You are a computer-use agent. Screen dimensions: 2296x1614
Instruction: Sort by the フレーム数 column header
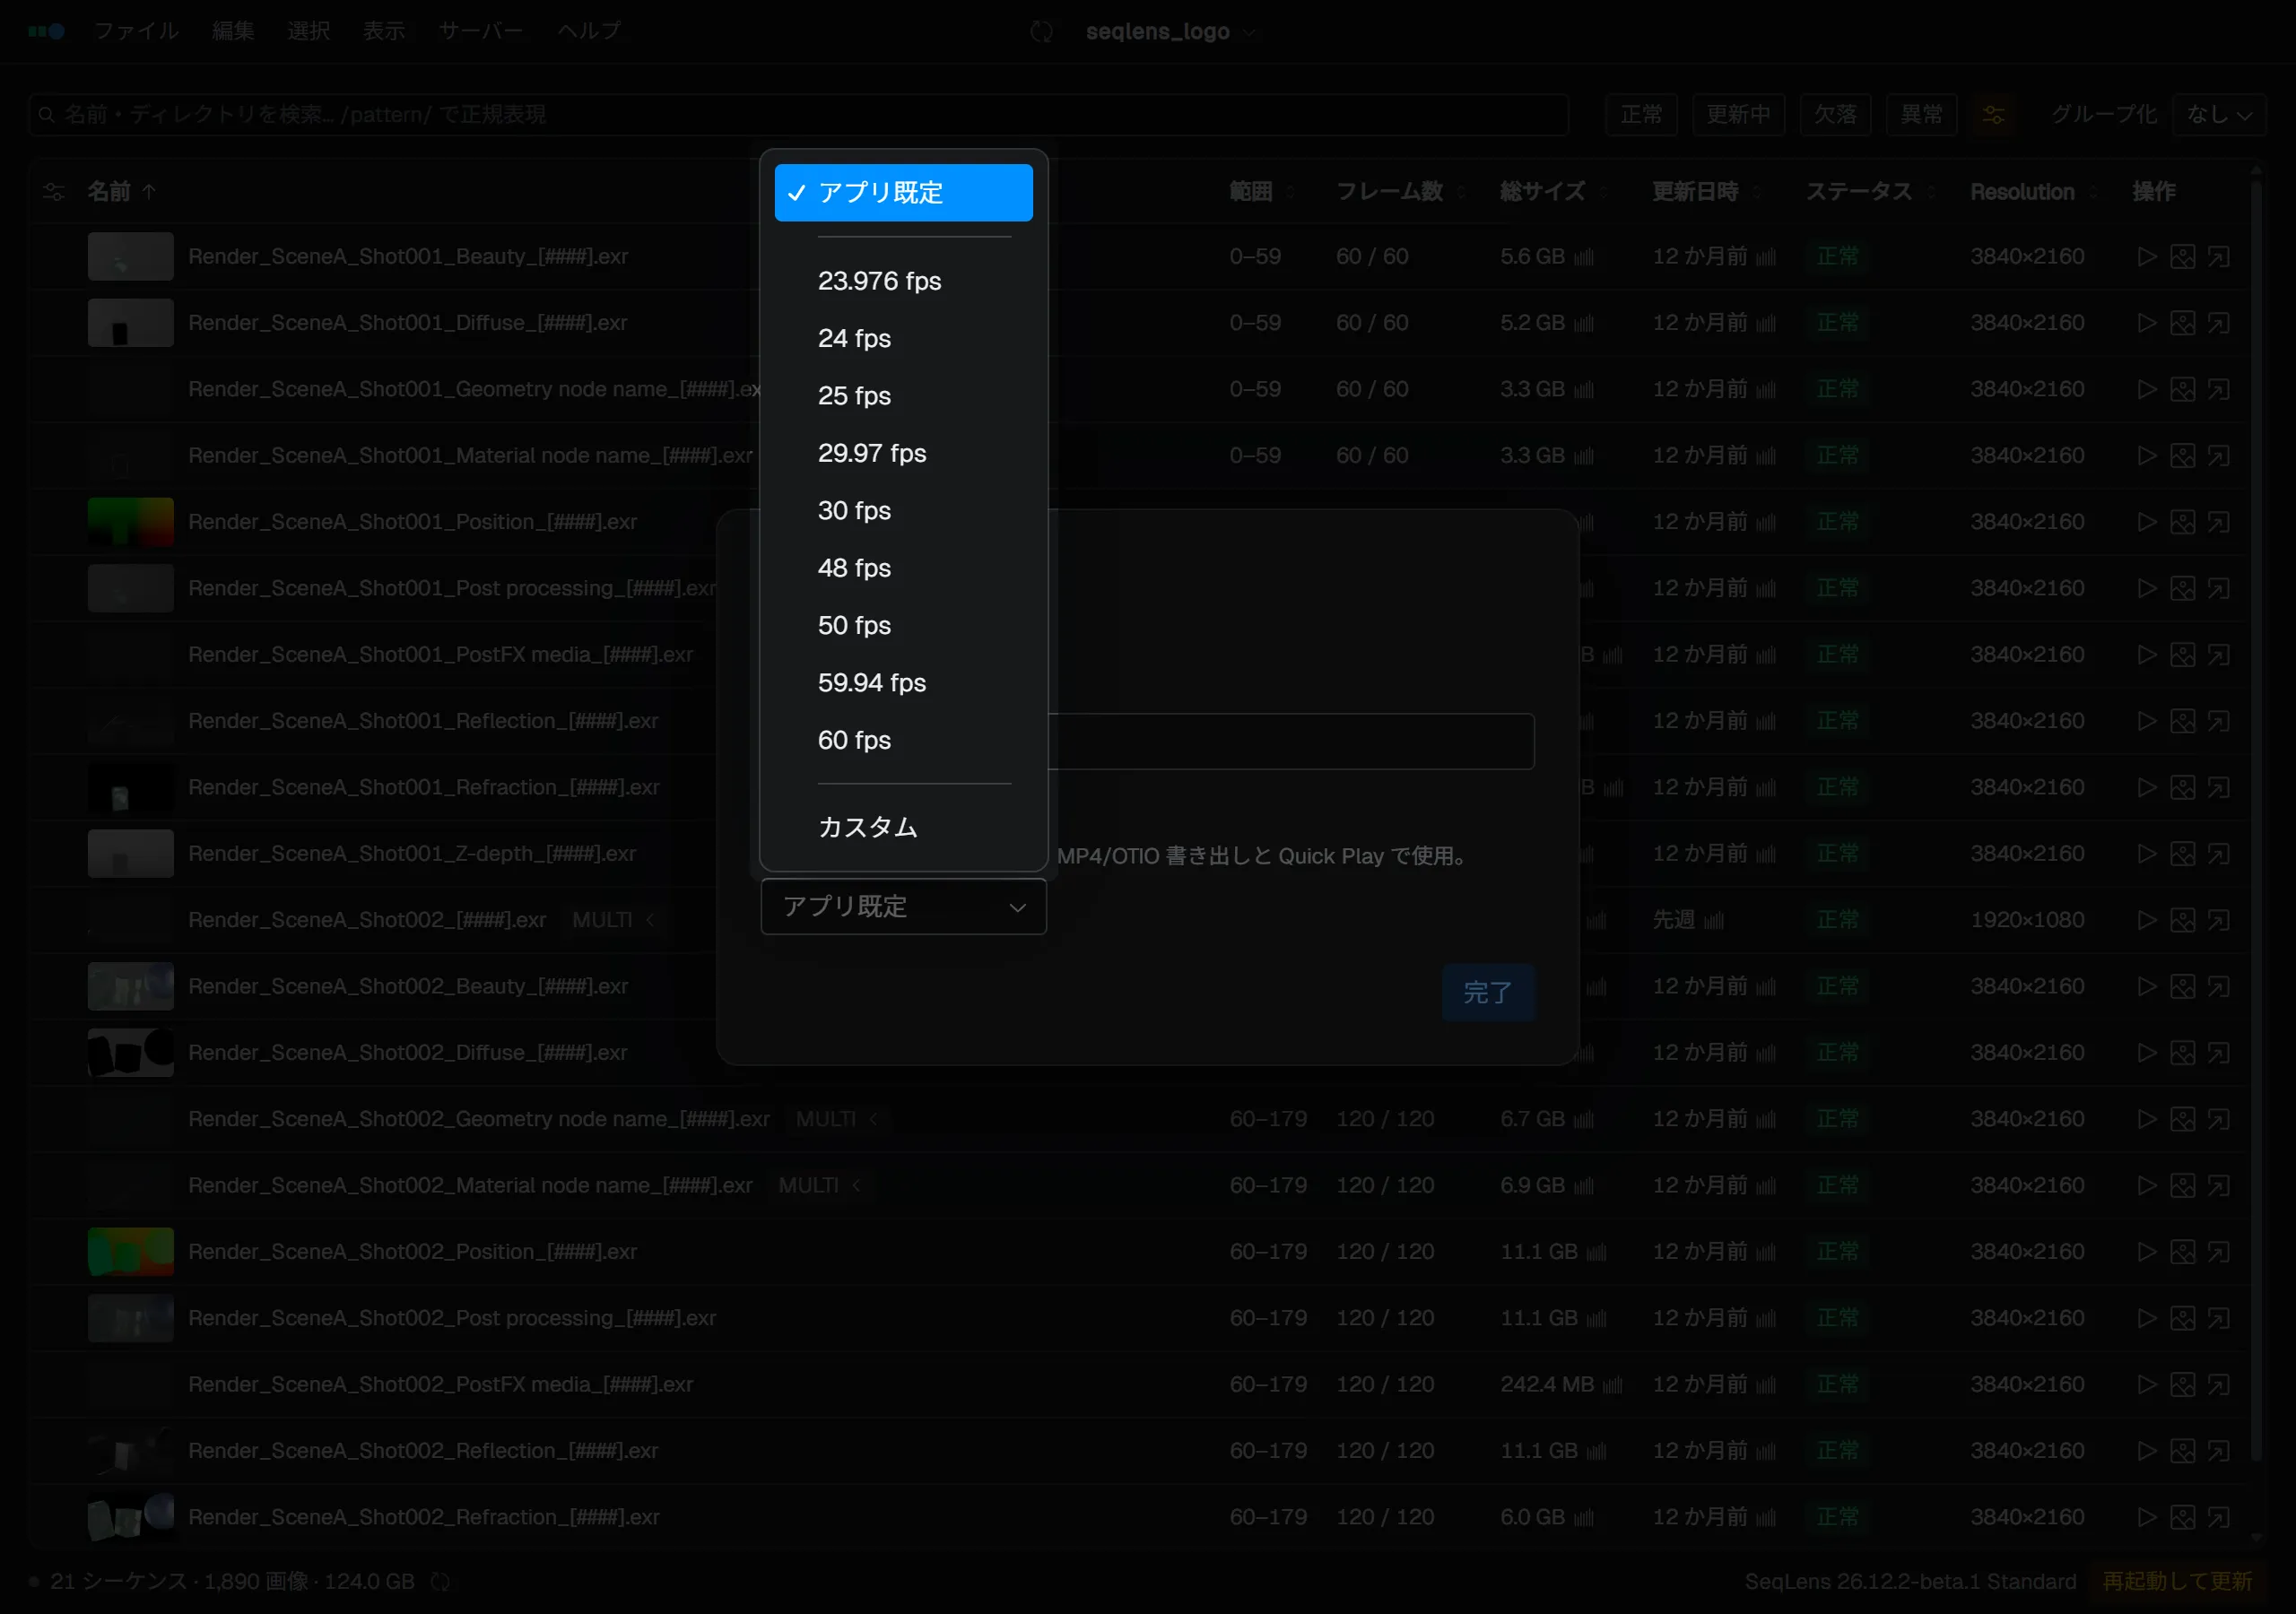1400,192
